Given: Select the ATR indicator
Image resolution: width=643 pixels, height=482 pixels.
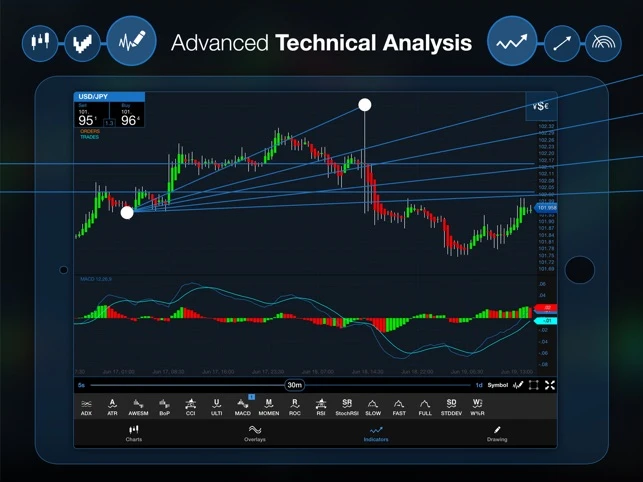Looking at the screenshot, I should point(112,407).
